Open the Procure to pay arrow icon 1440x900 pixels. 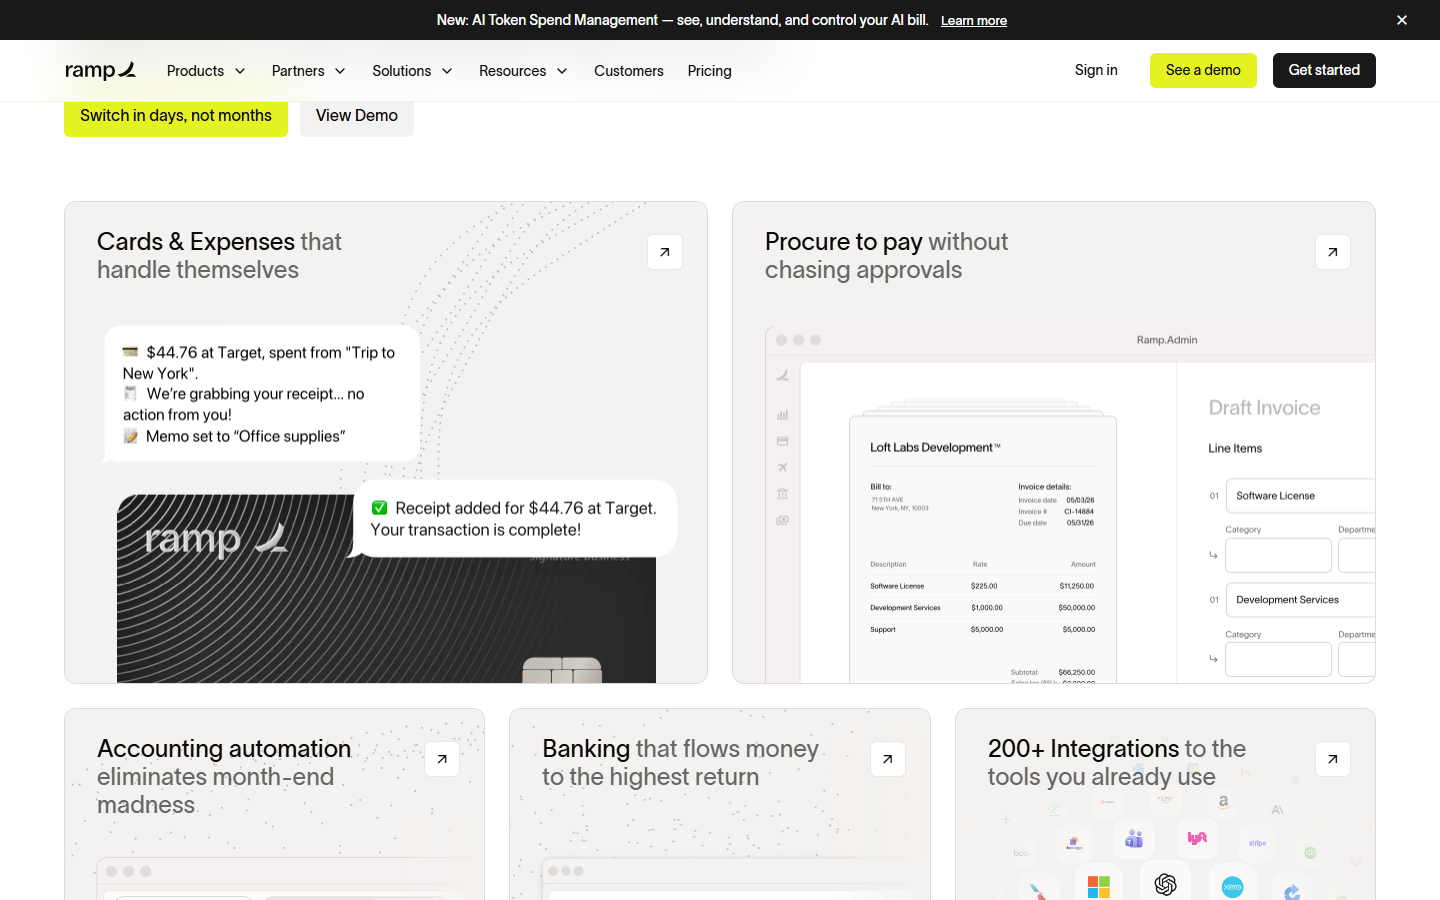click(1333, 252)
